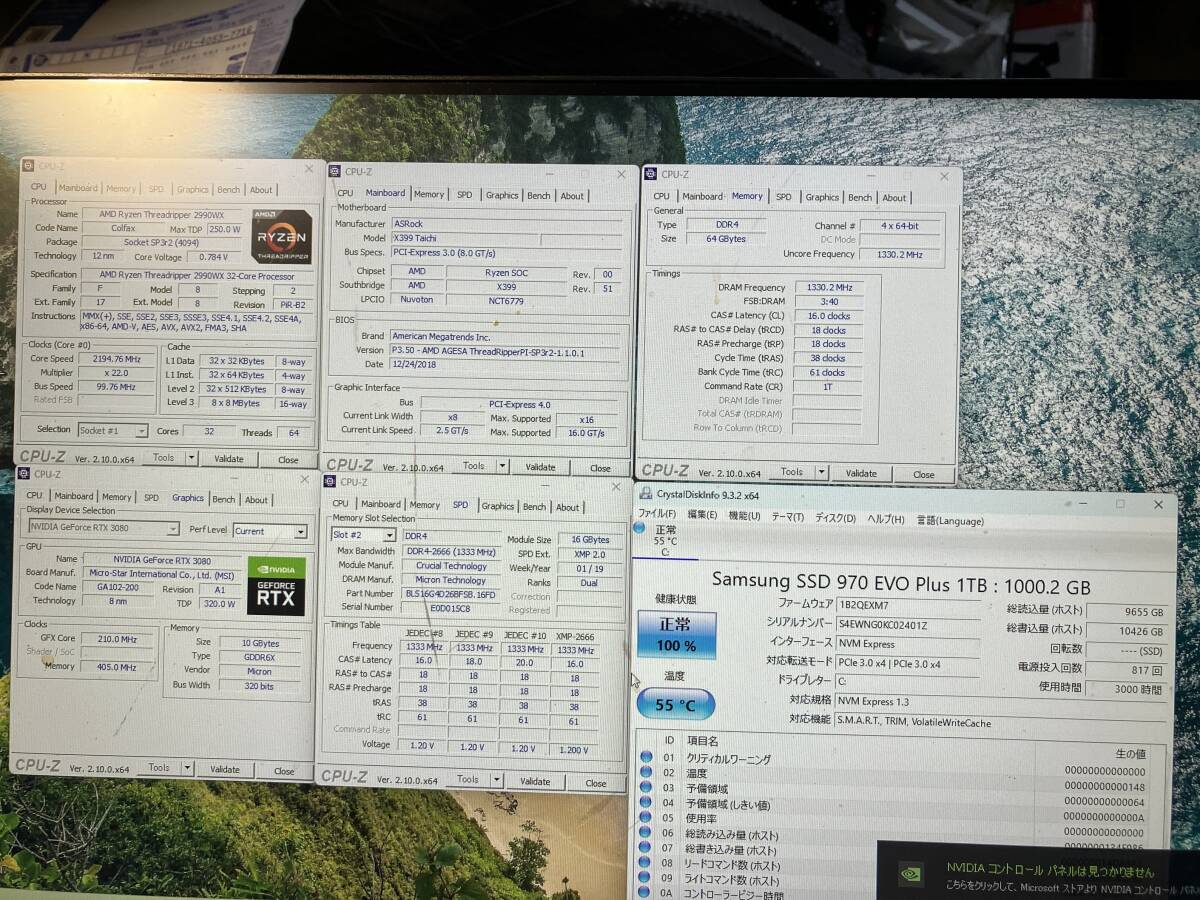Close the Mainboard CPU-Z window with X

[623, 174]
